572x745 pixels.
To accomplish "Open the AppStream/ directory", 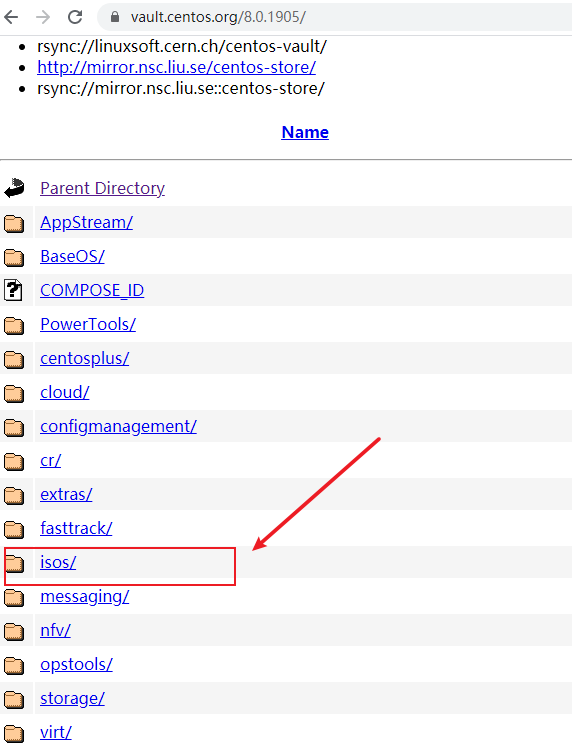I will tap(86, 222).
